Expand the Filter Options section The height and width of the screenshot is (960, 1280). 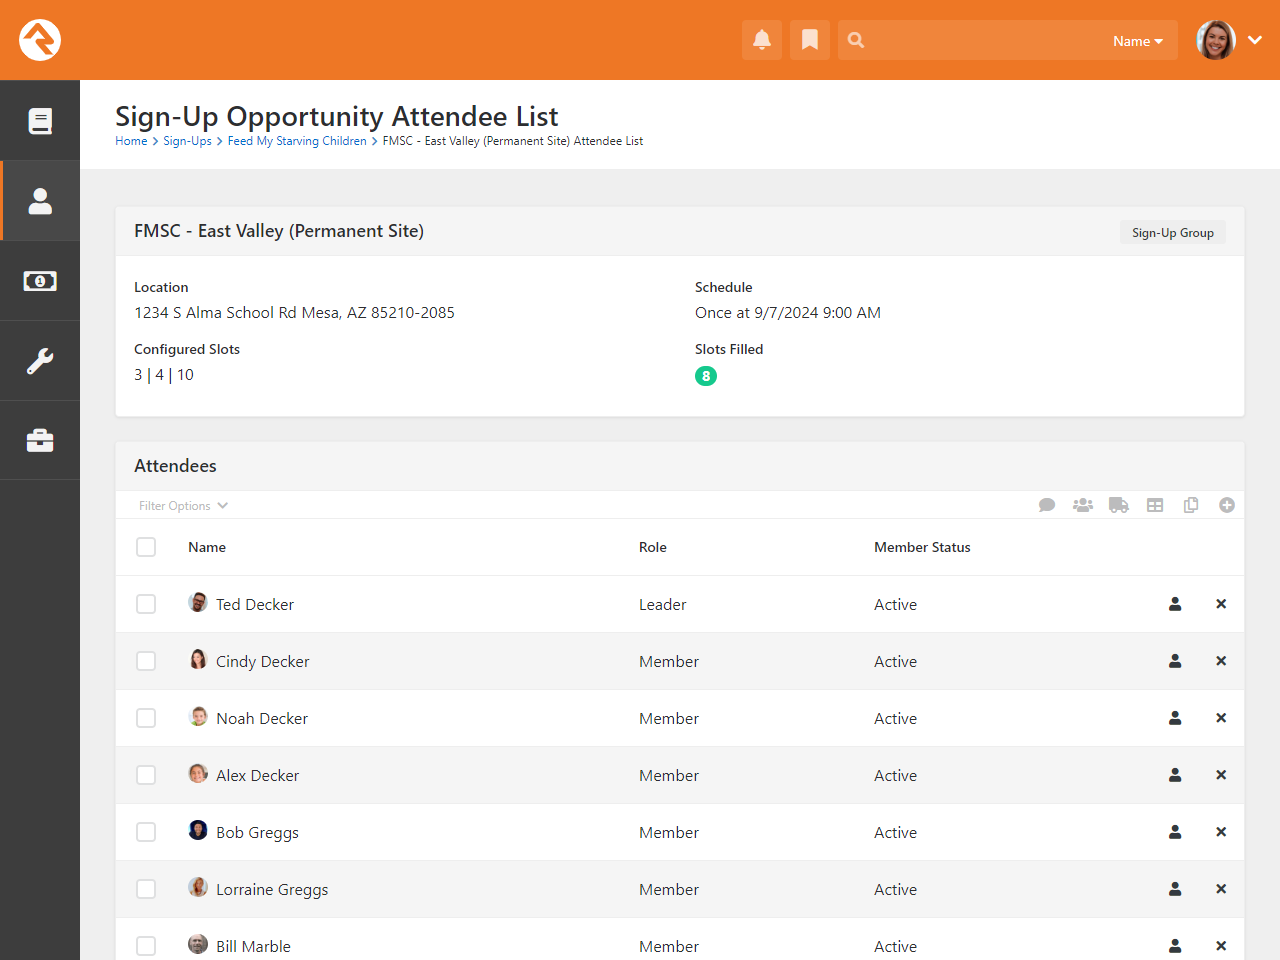(x=184, y=506)
